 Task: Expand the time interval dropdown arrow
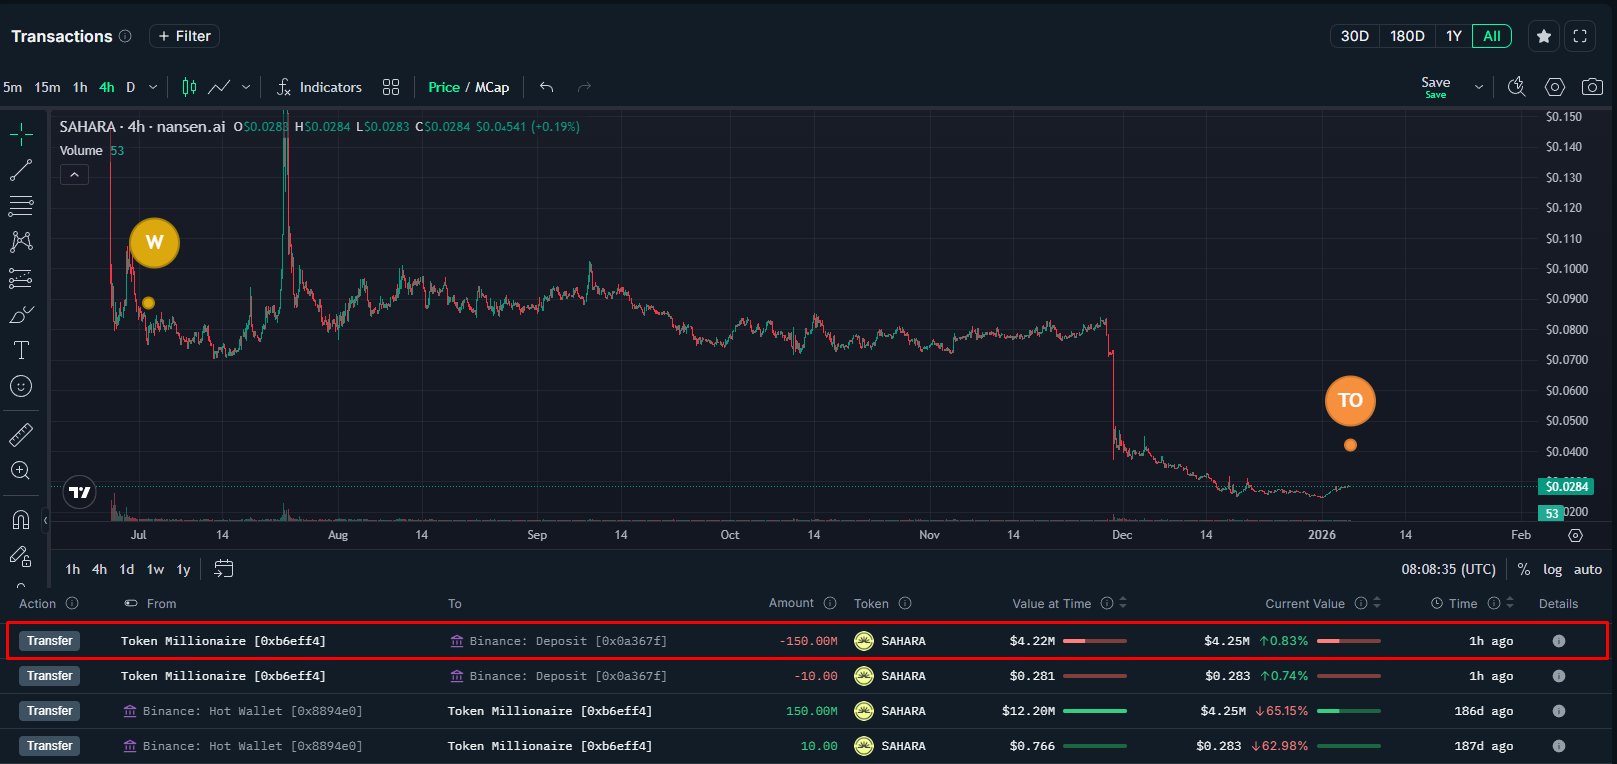[x=153, y=87]
